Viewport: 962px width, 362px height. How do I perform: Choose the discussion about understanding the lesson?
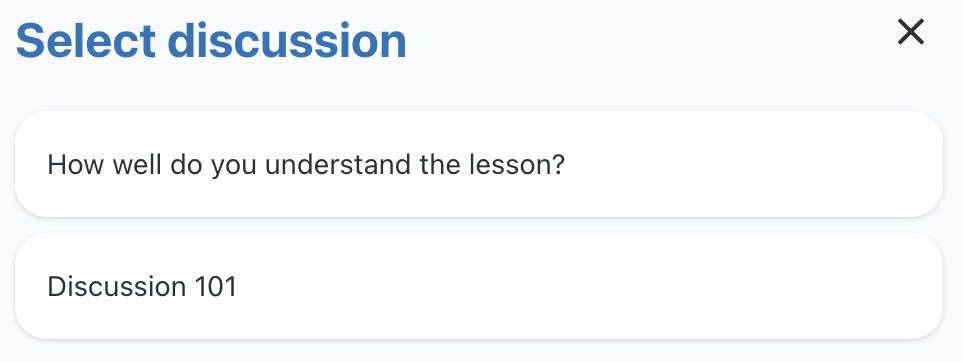[x=479, y=164]
